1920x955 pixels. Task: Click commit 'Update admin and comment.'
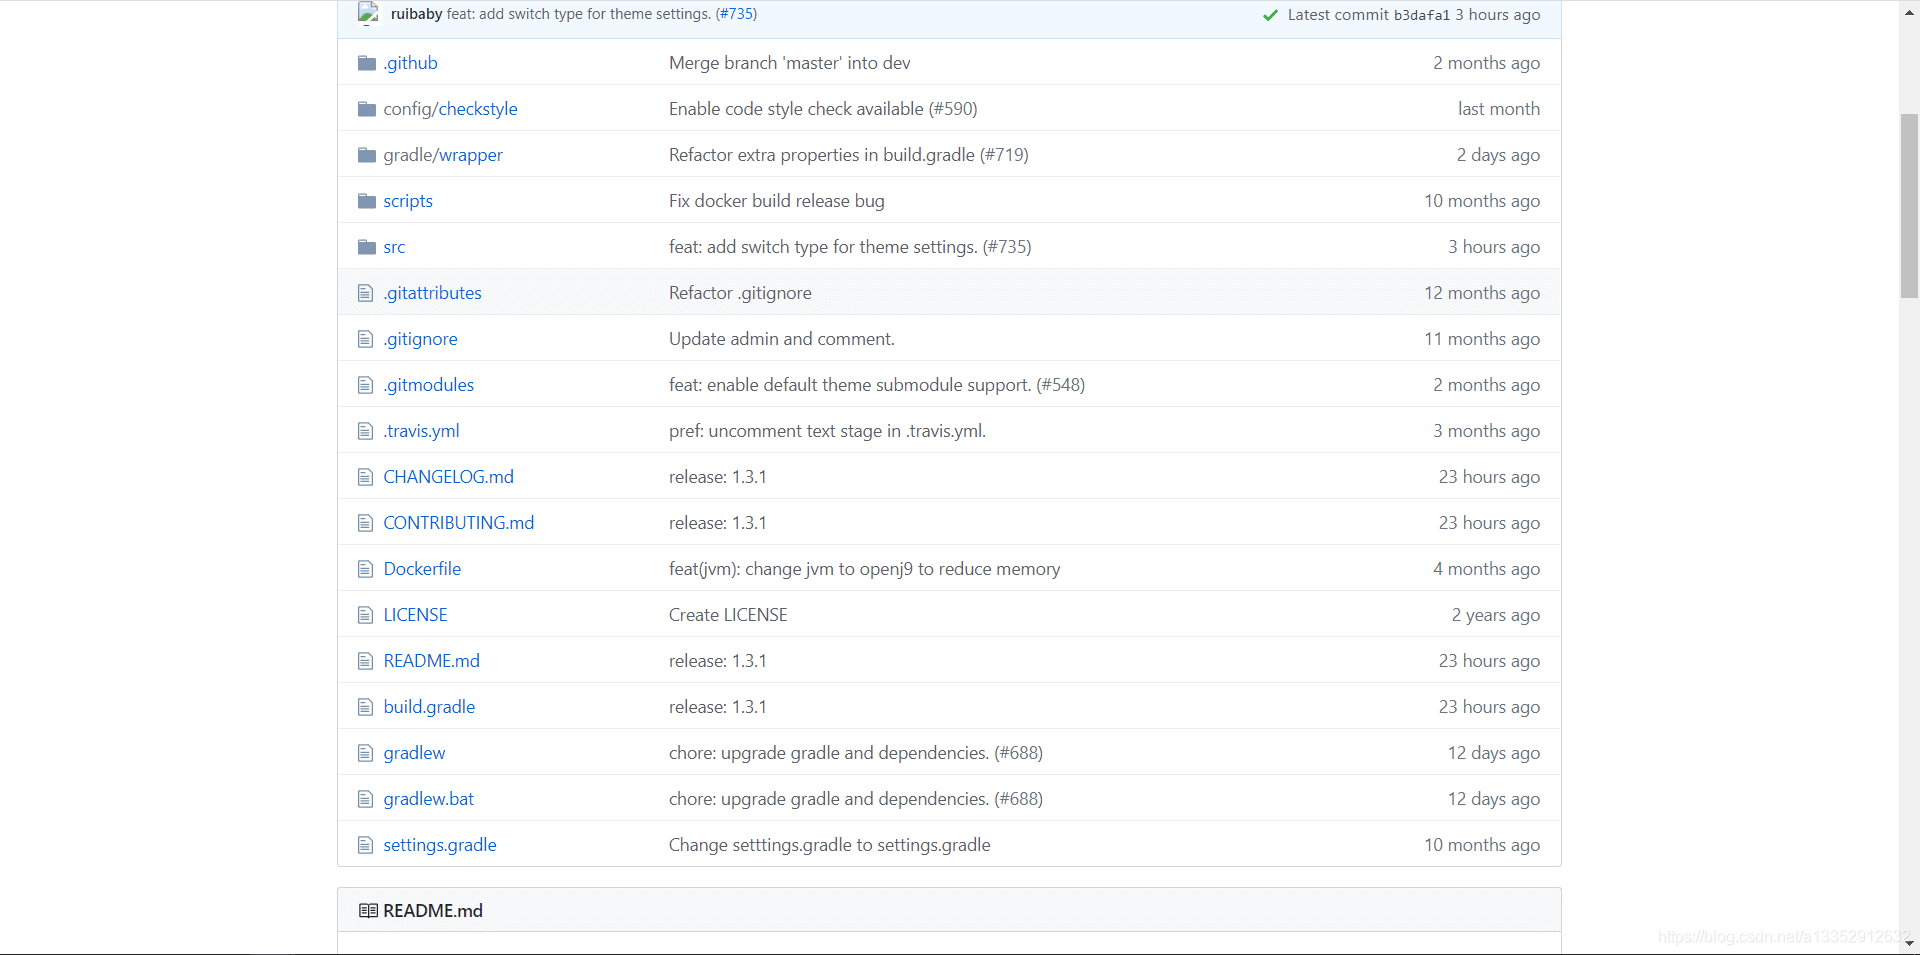coord(781,339)
